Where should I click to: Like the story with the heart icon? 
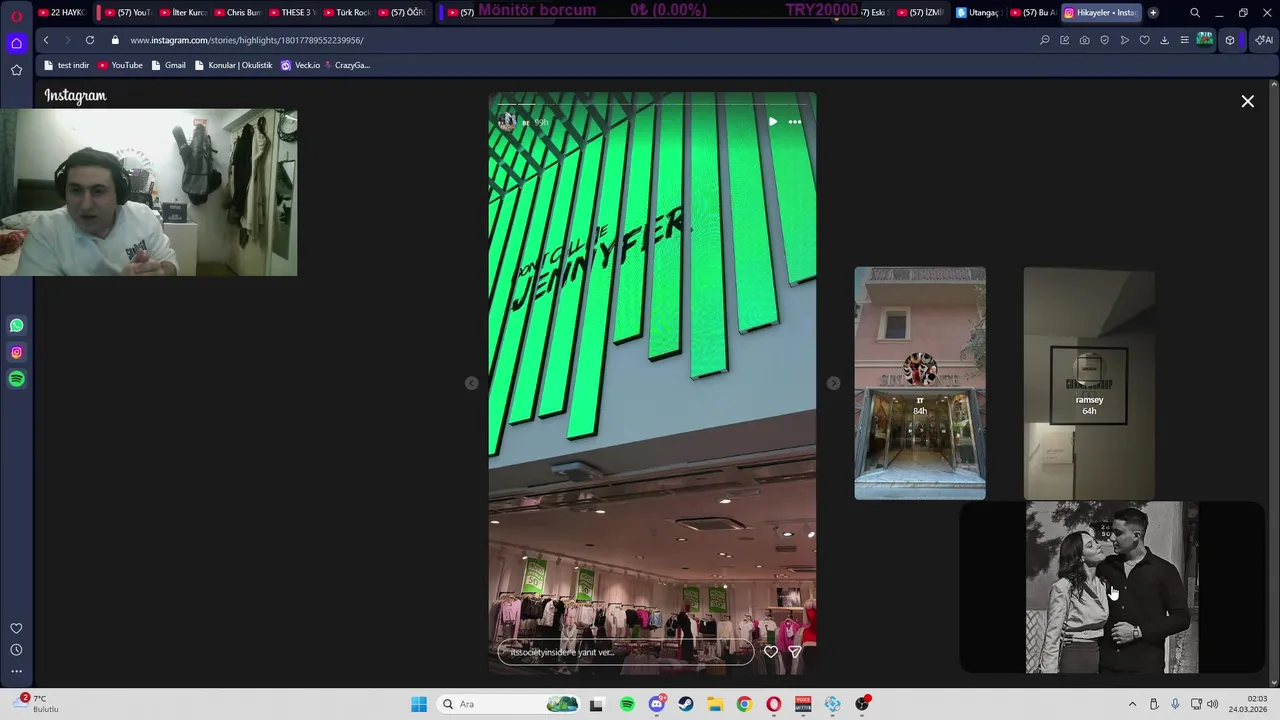(x=771, y=651)
